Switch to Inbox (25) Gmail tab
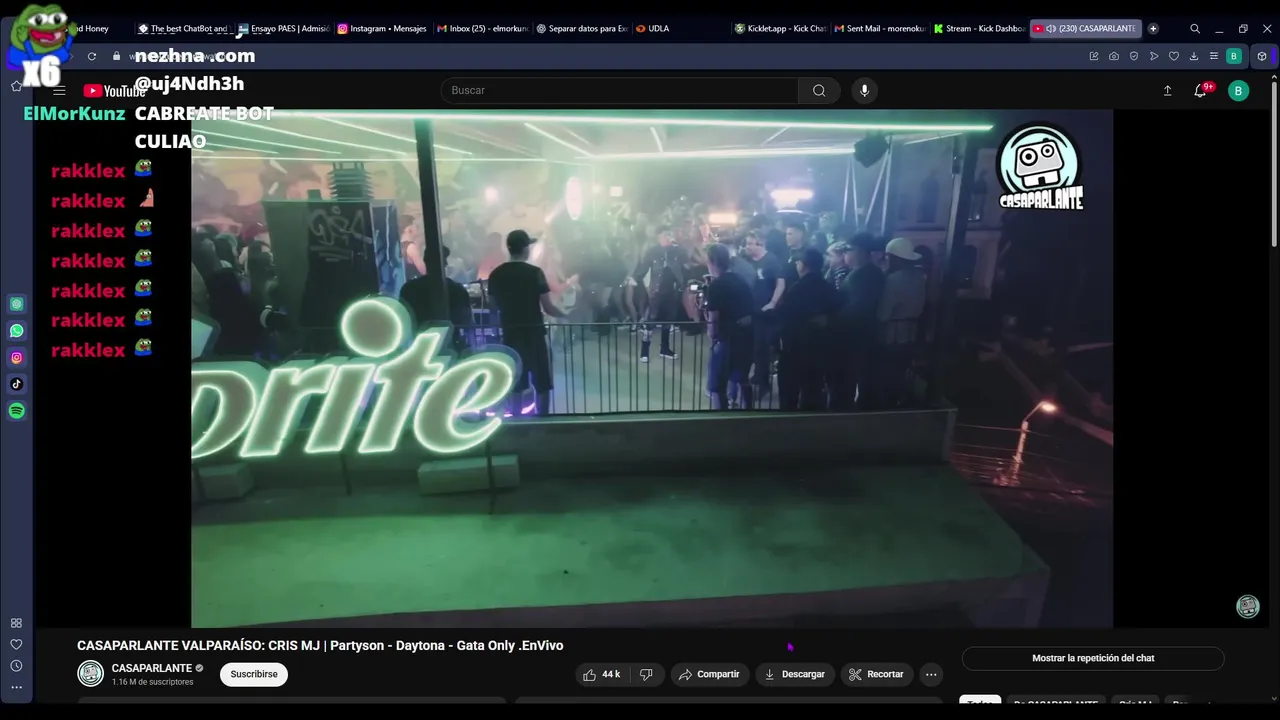 click(x=481, y=29)
